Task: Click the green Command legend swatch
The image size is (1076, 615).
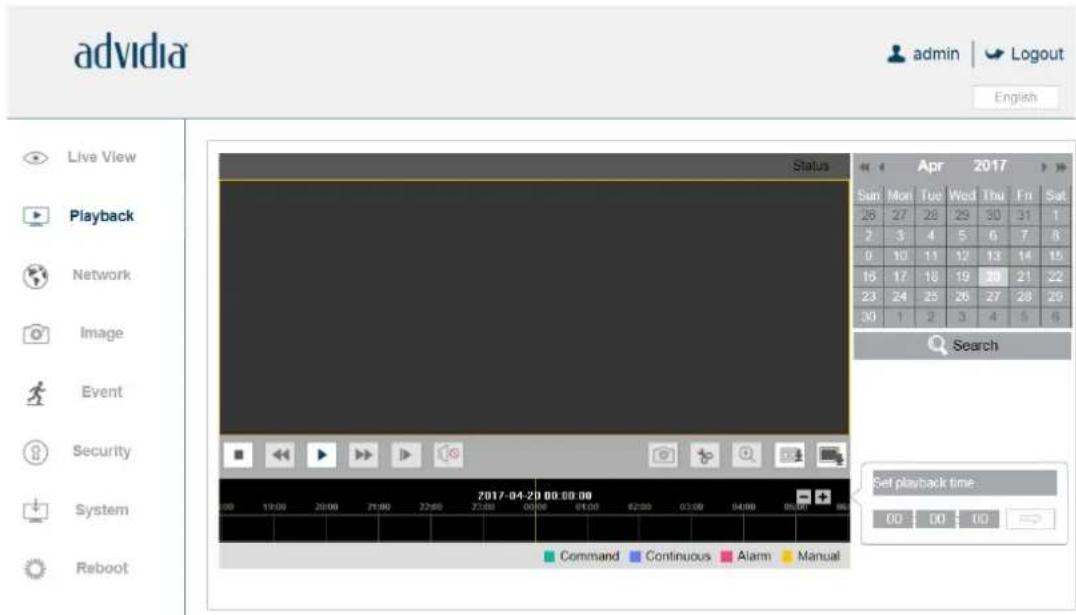Action: [549, 557]
